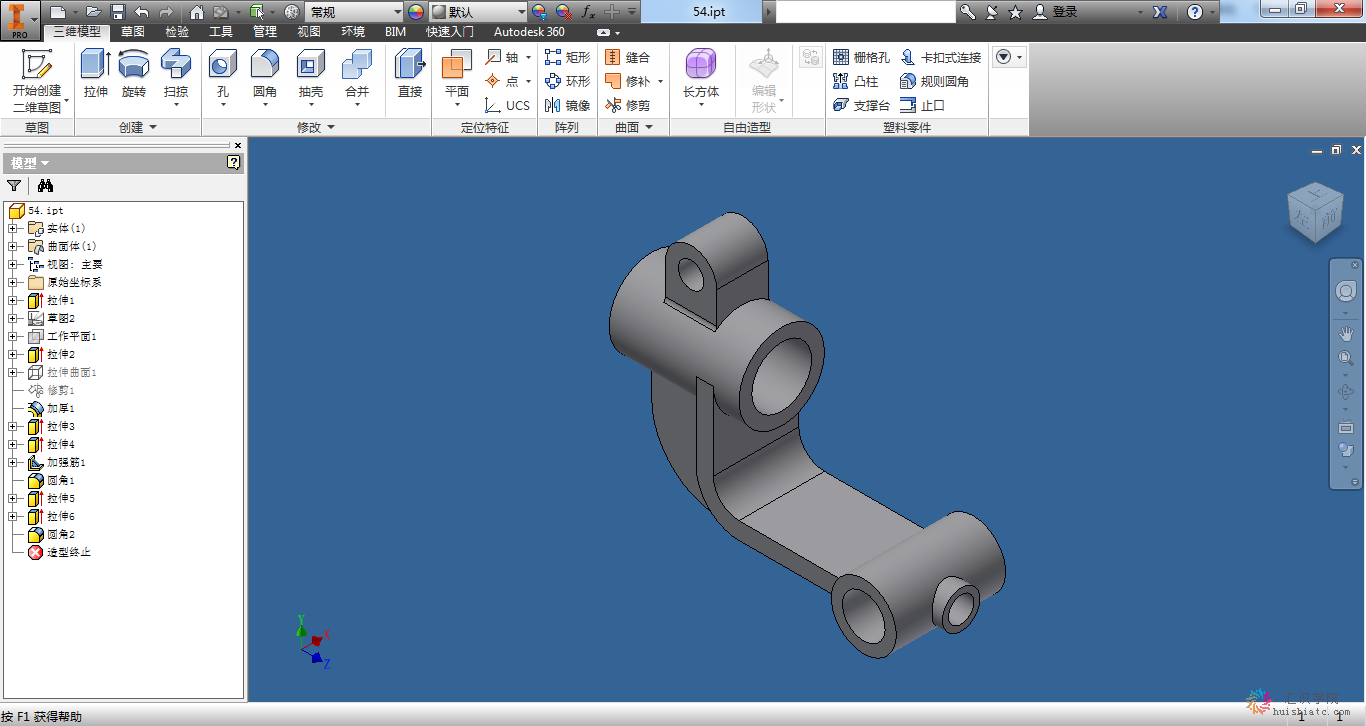The width and height of the screenshot is (1366, 726).
Task: Expand the 加强筋1 feature node
Action: (x=13, y=462)
